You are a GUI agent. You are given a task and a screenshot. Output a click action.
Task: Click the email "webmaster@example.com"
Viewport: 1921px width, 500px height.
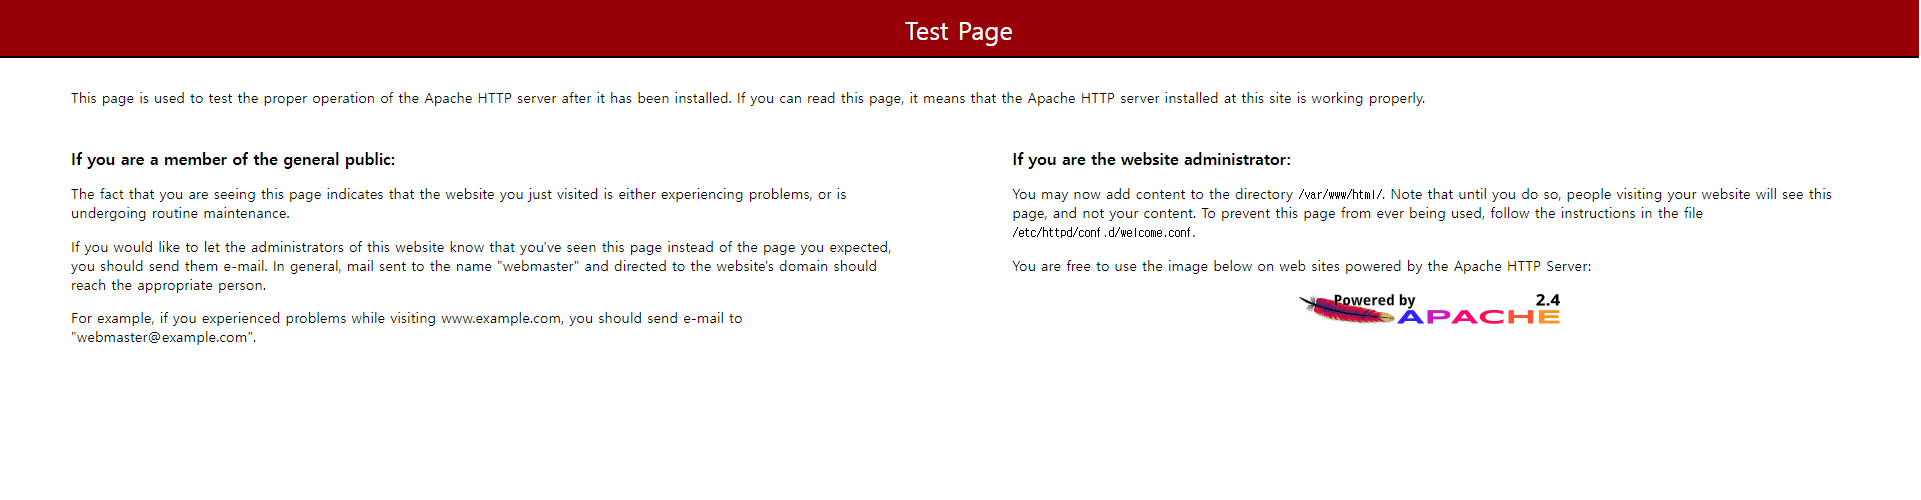click(162, 338)
